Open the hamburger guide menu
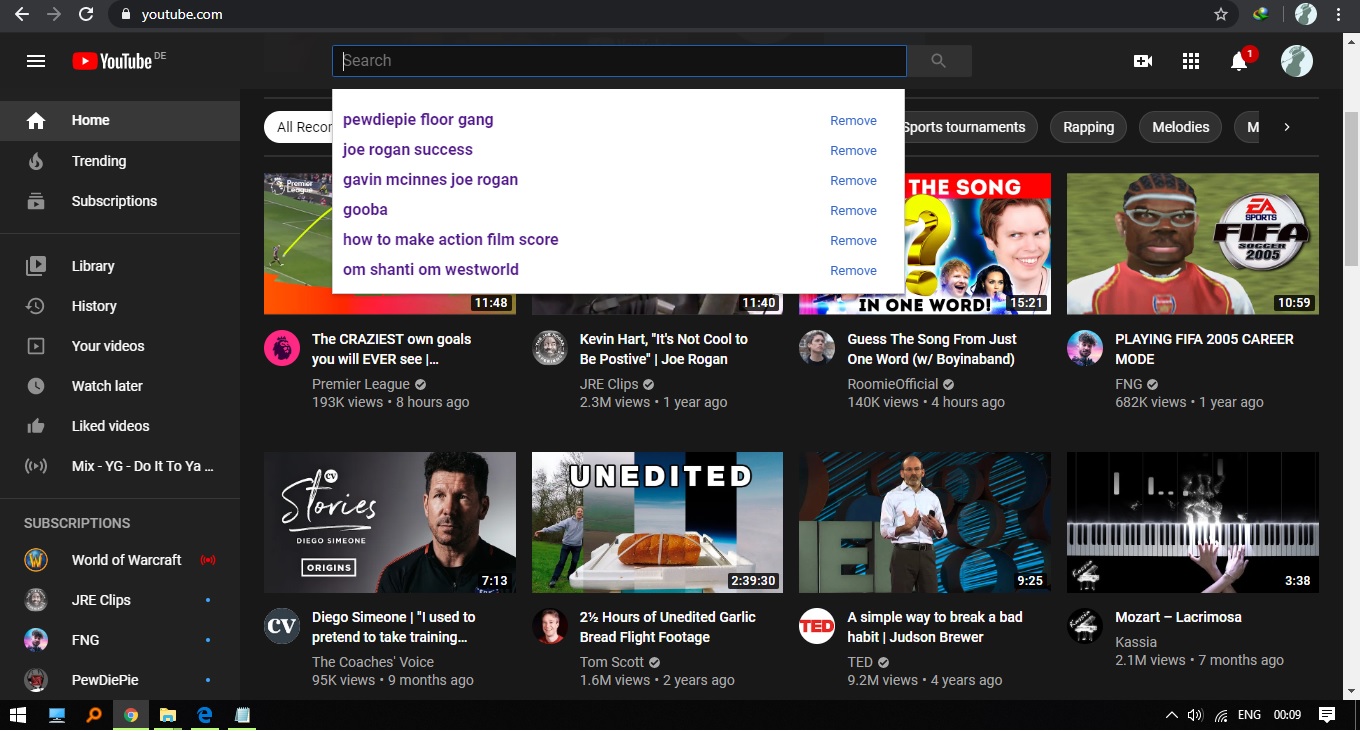The height and width of the screenshot is (731, 1360). click(x=36, y=61)
